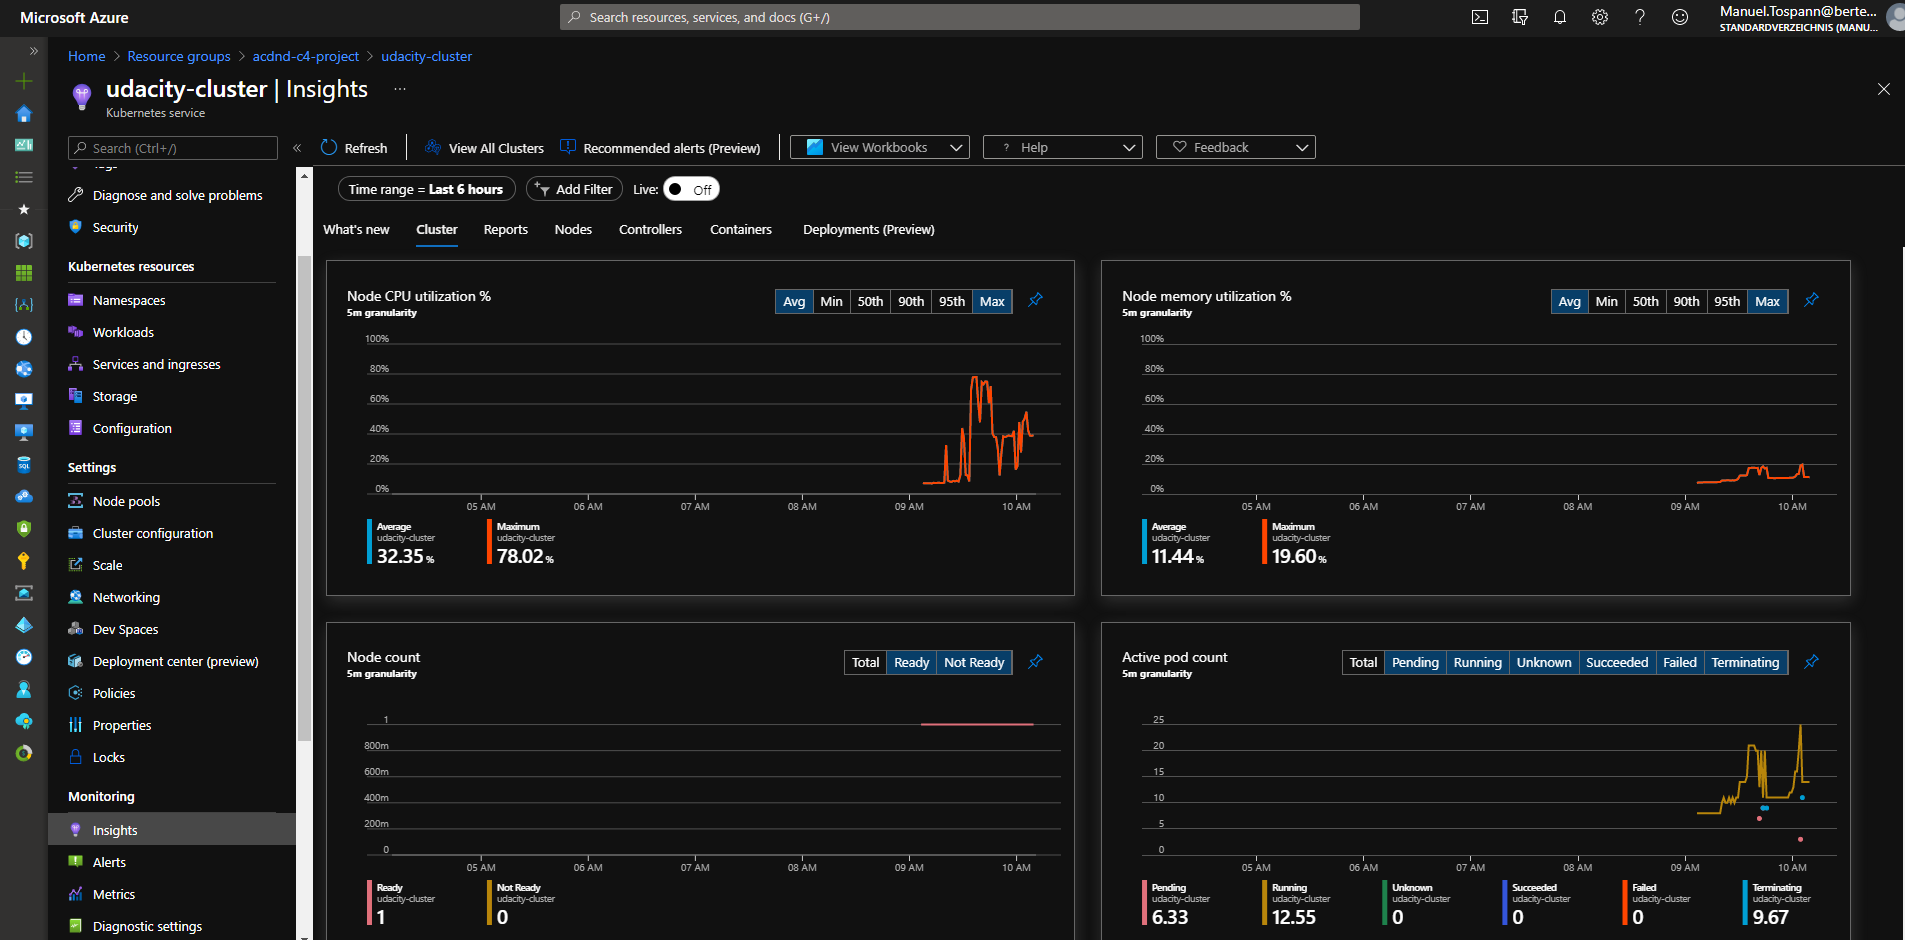Switch to the Nodes tab

573,229
